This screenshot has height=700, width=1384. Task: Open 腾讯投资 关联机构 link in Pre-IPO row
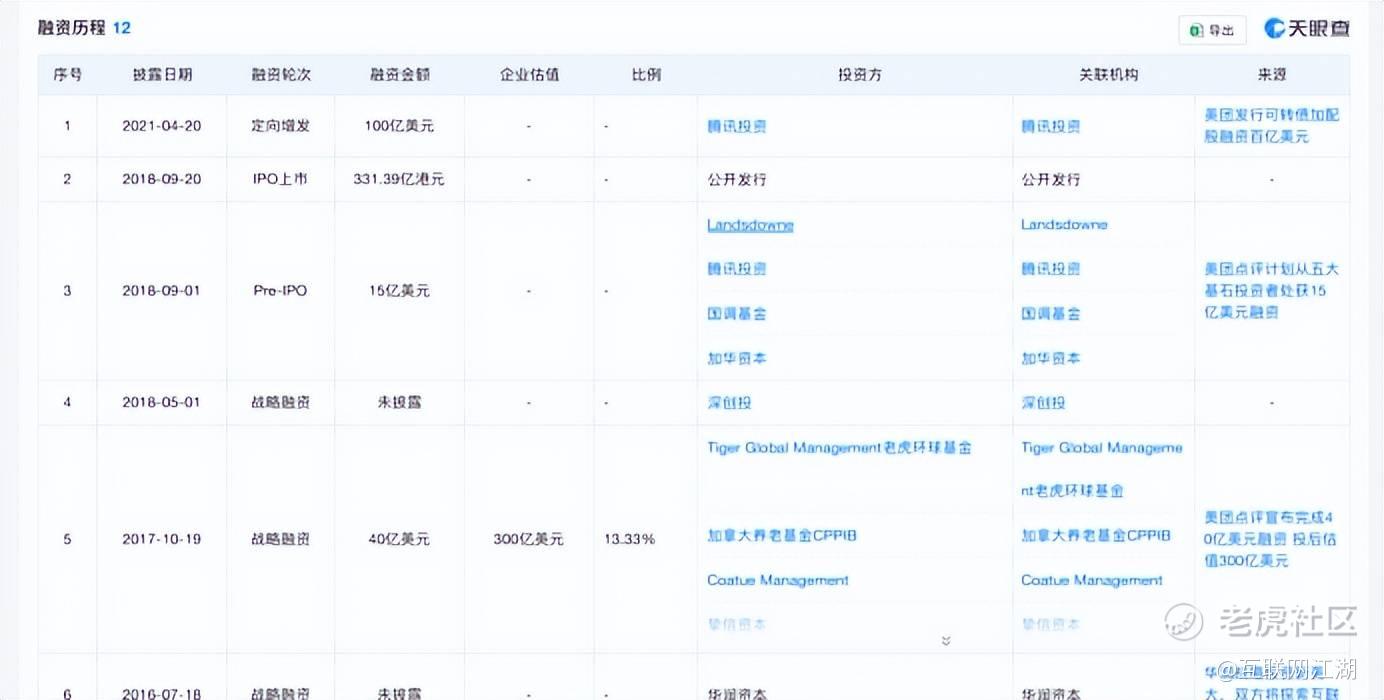click(1051, 269)
